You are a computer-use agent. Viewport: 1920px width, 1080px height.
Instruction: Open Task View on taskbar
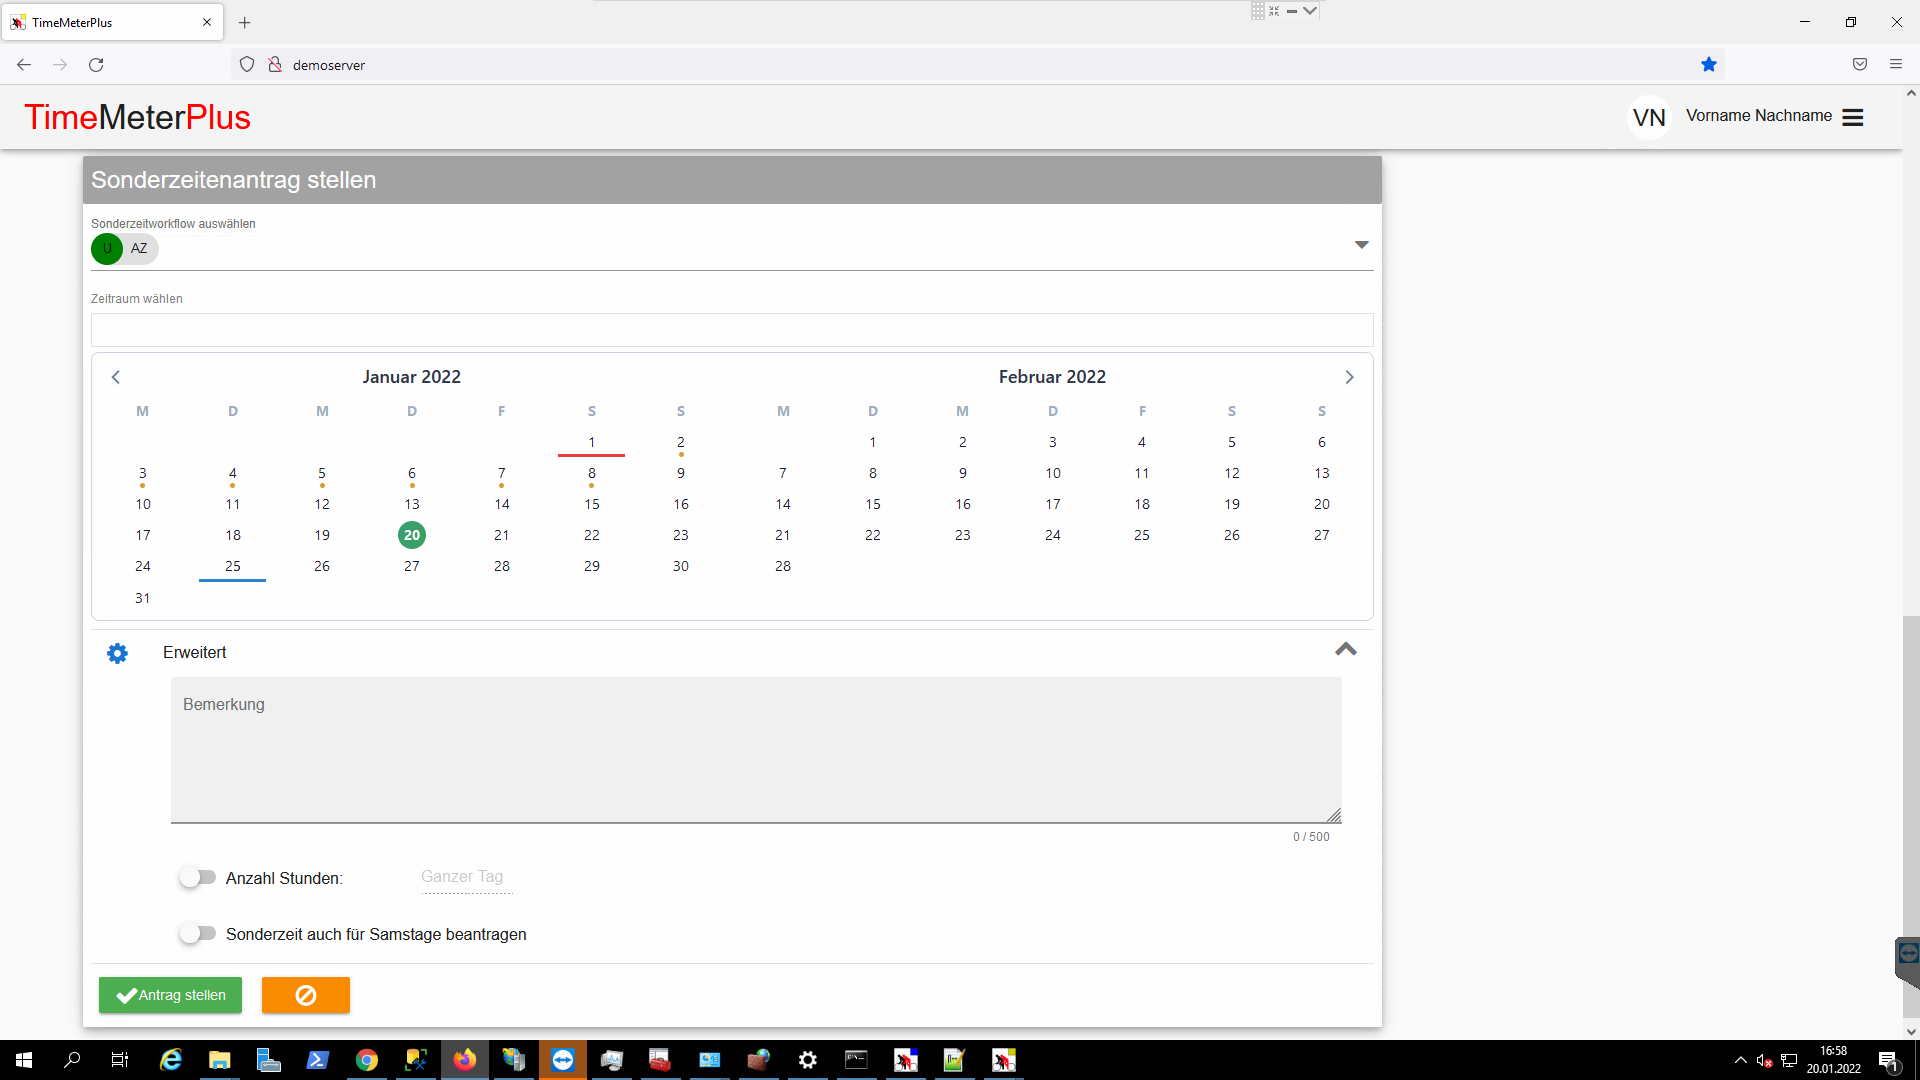[119, 1060]
